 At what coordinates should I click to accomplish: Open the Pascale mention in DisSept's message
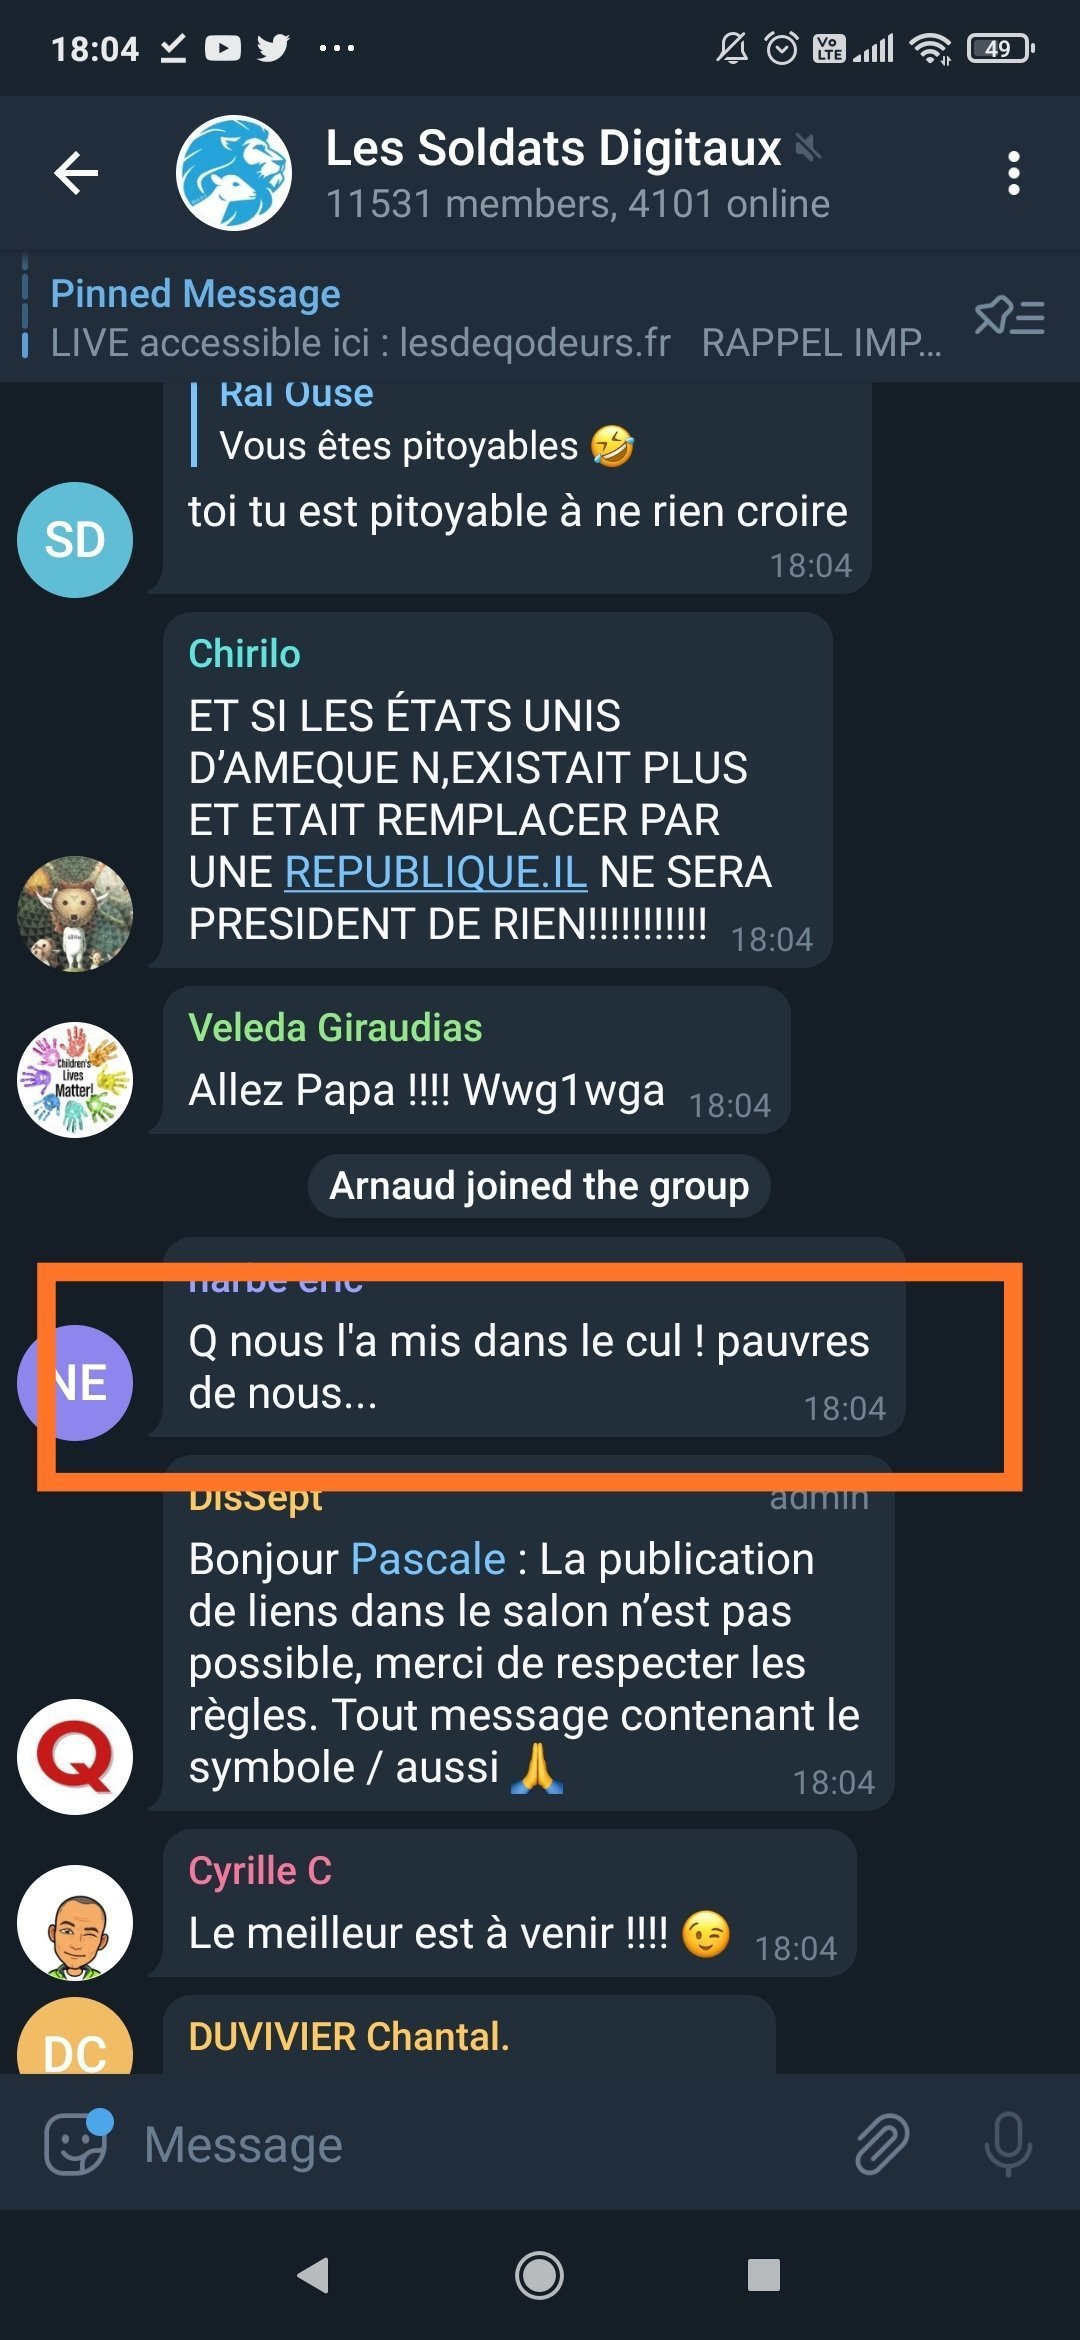click(428, 1559)
